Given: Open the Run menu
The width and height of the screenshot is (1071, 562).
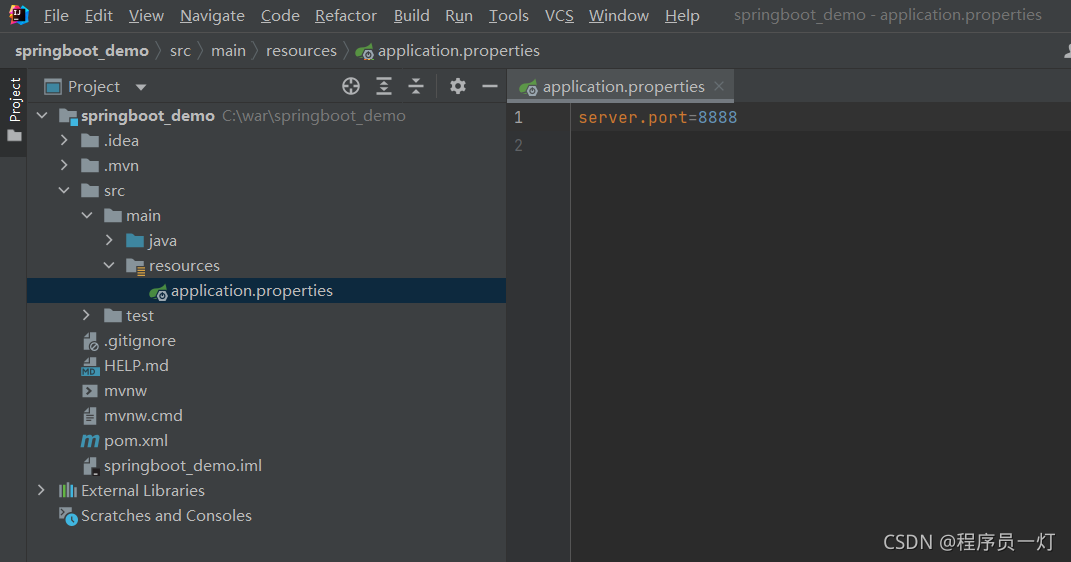Looking at the screenshot, I should 459,15.
